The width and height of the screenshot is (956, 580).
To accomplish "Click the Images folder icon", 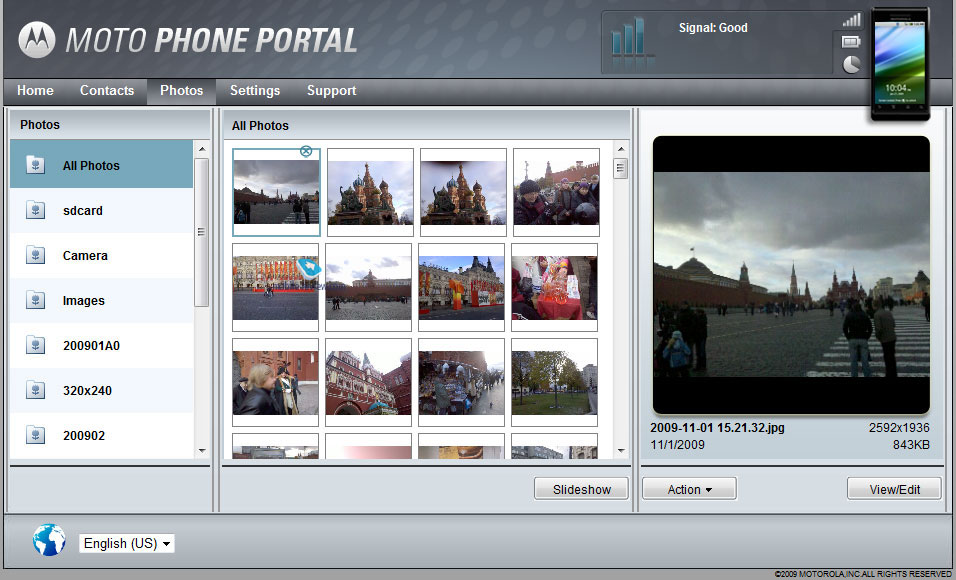I will click(x=35, y=300).
